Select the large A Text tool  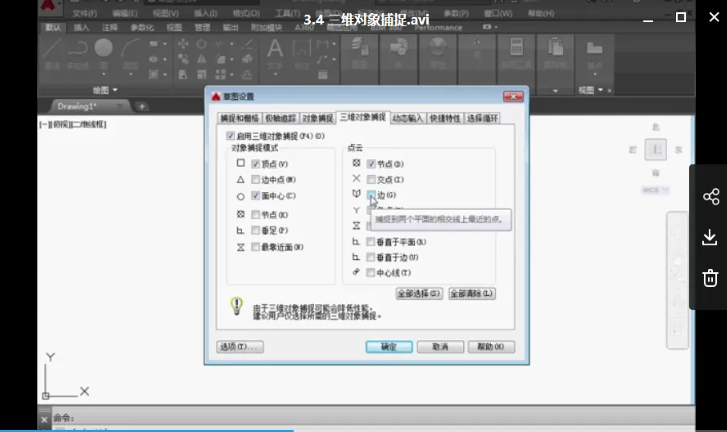click(274, 48)
